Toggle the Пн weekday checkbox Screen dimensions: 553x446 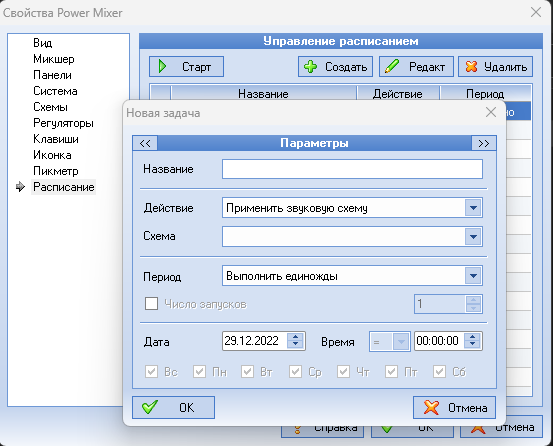click(x=200, y=372)
